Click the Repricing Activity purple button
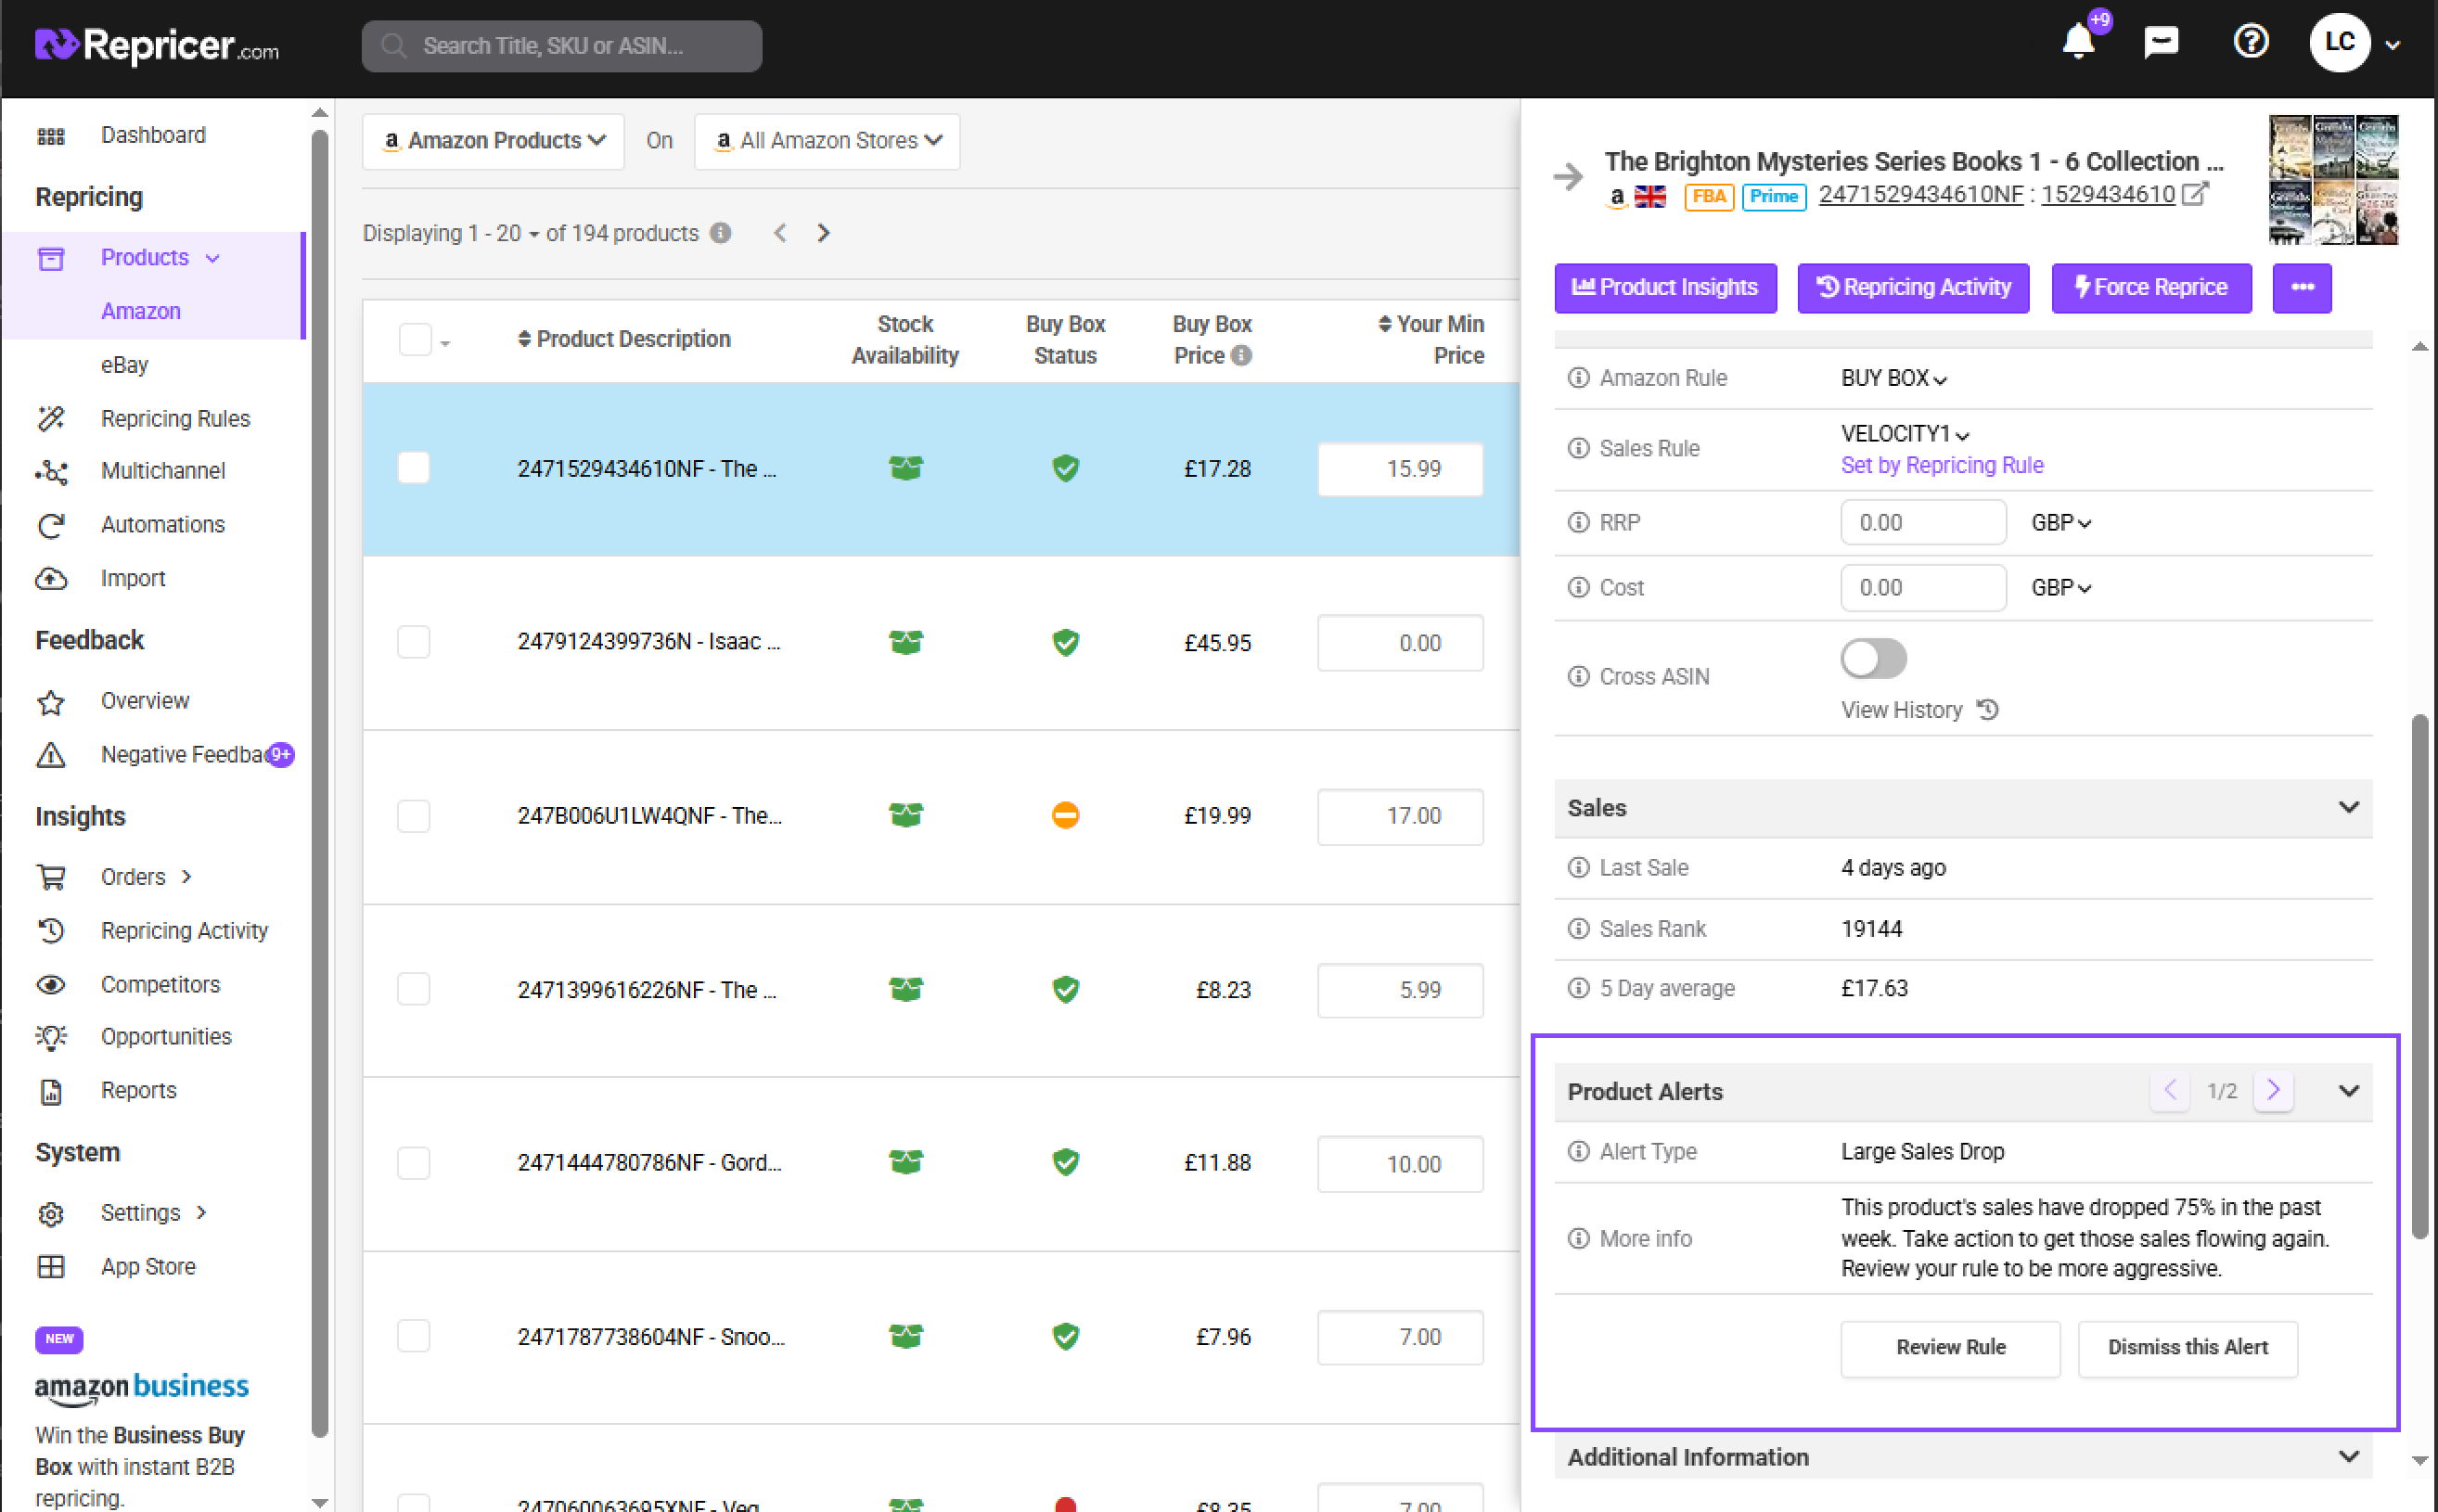 1912,288
